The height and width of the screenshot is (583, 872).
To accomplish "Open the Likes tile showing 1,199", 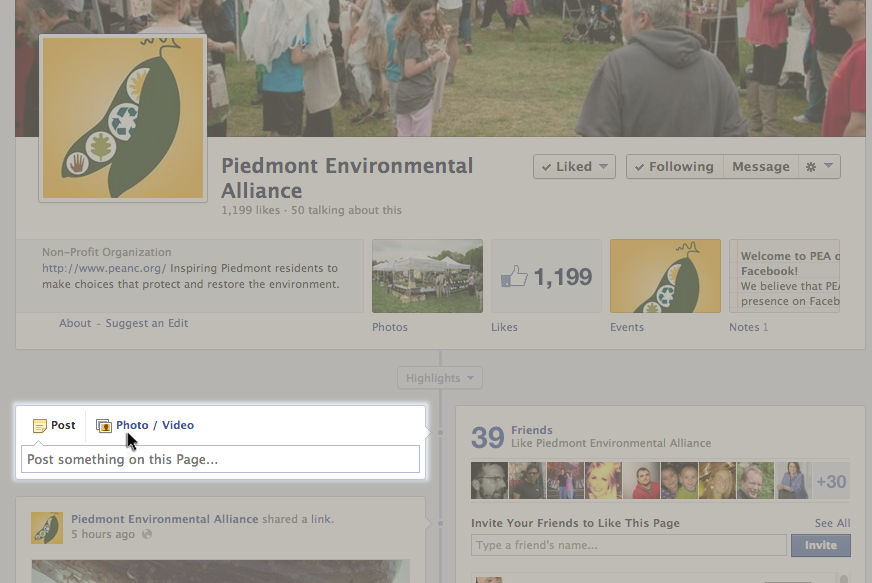I will click(x=546, y=276).
